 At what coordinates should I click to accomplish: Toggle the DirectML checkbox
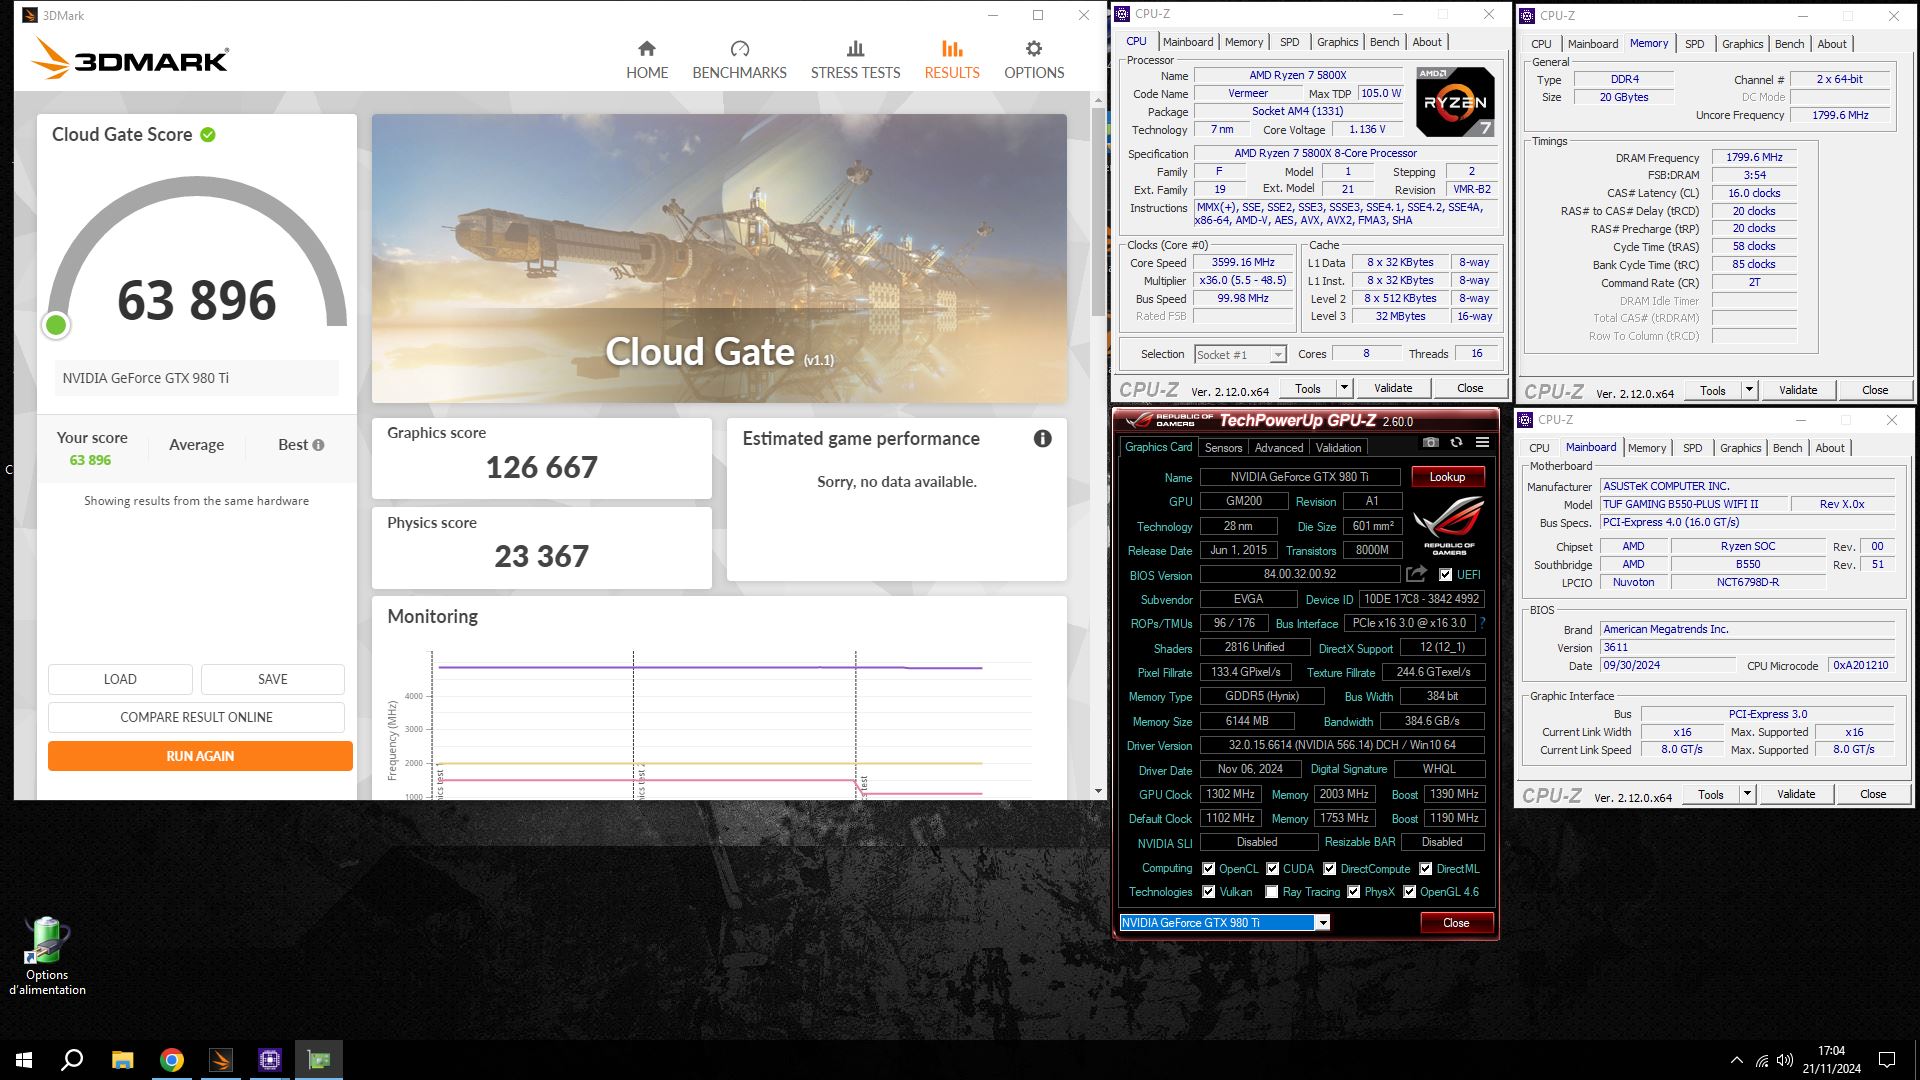(x=1425, y=869)
